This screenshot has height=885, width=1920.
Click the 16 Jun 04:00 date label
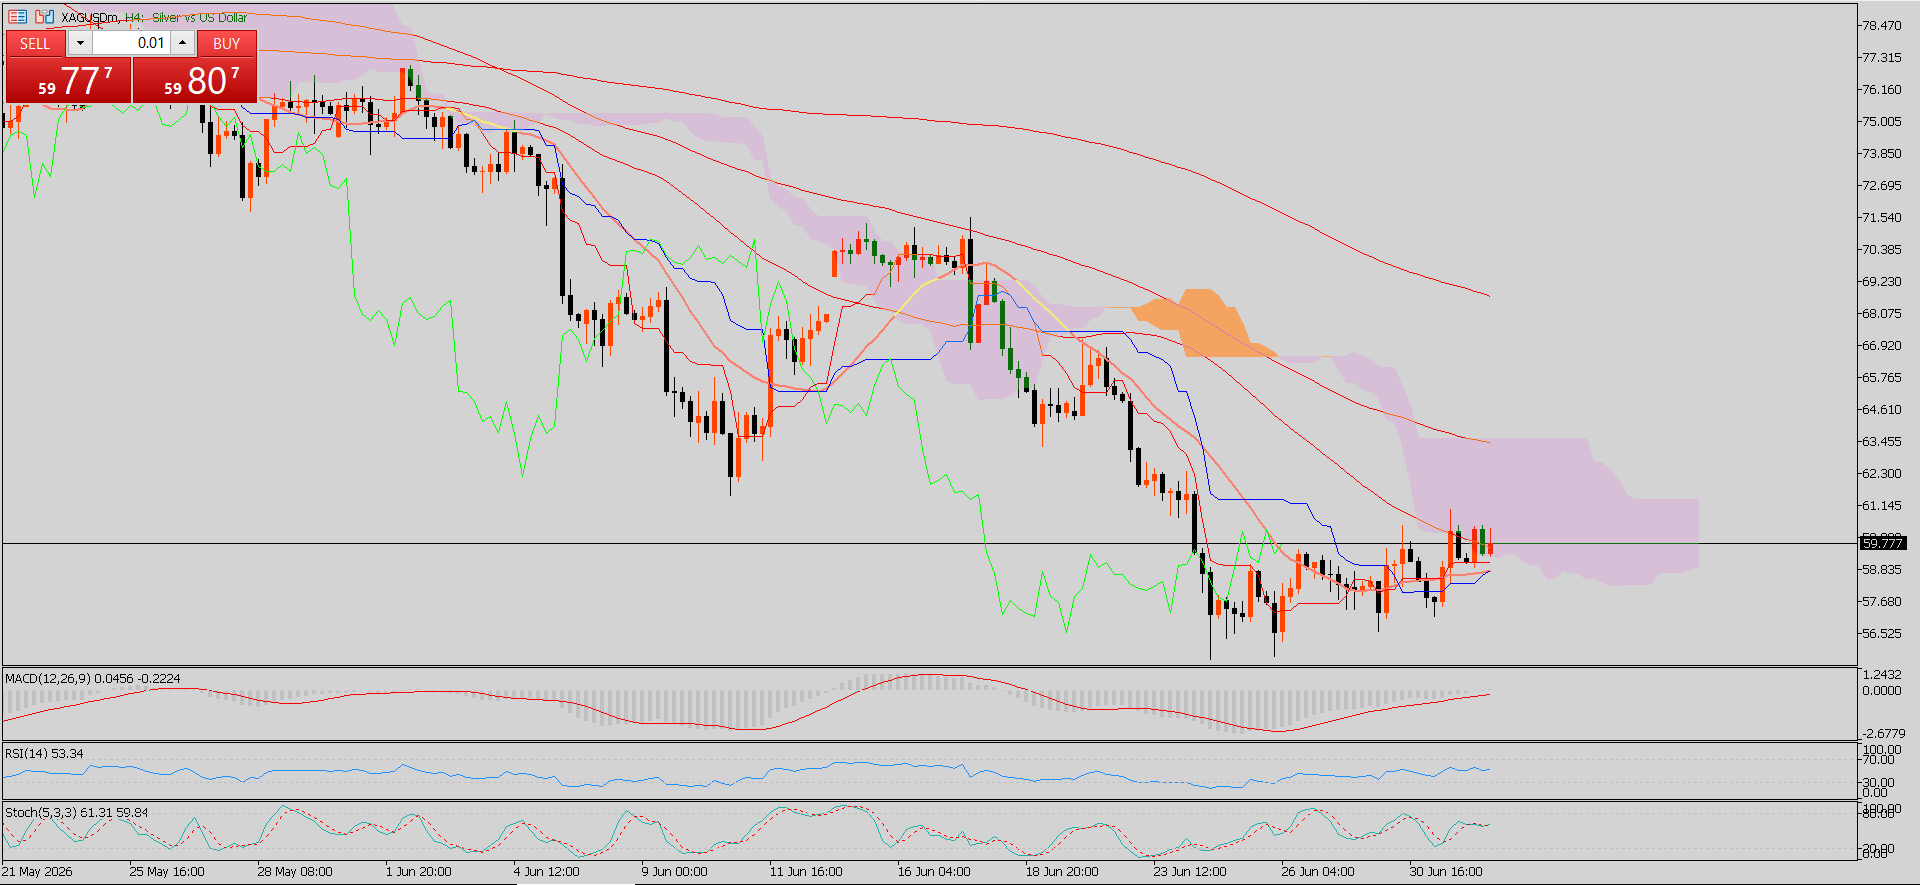pos(934,871)
